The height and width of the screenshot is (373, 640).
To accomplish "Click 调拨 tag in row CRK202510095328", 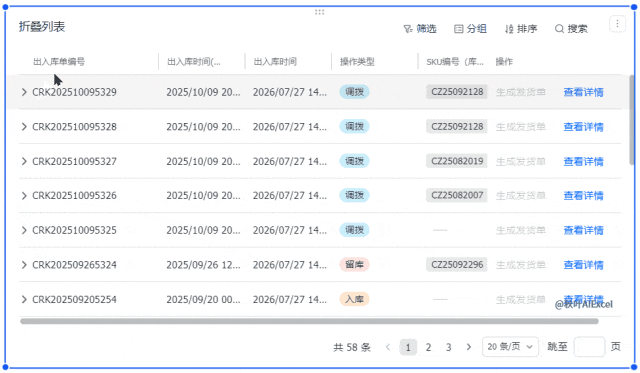I will pos(354,127).
